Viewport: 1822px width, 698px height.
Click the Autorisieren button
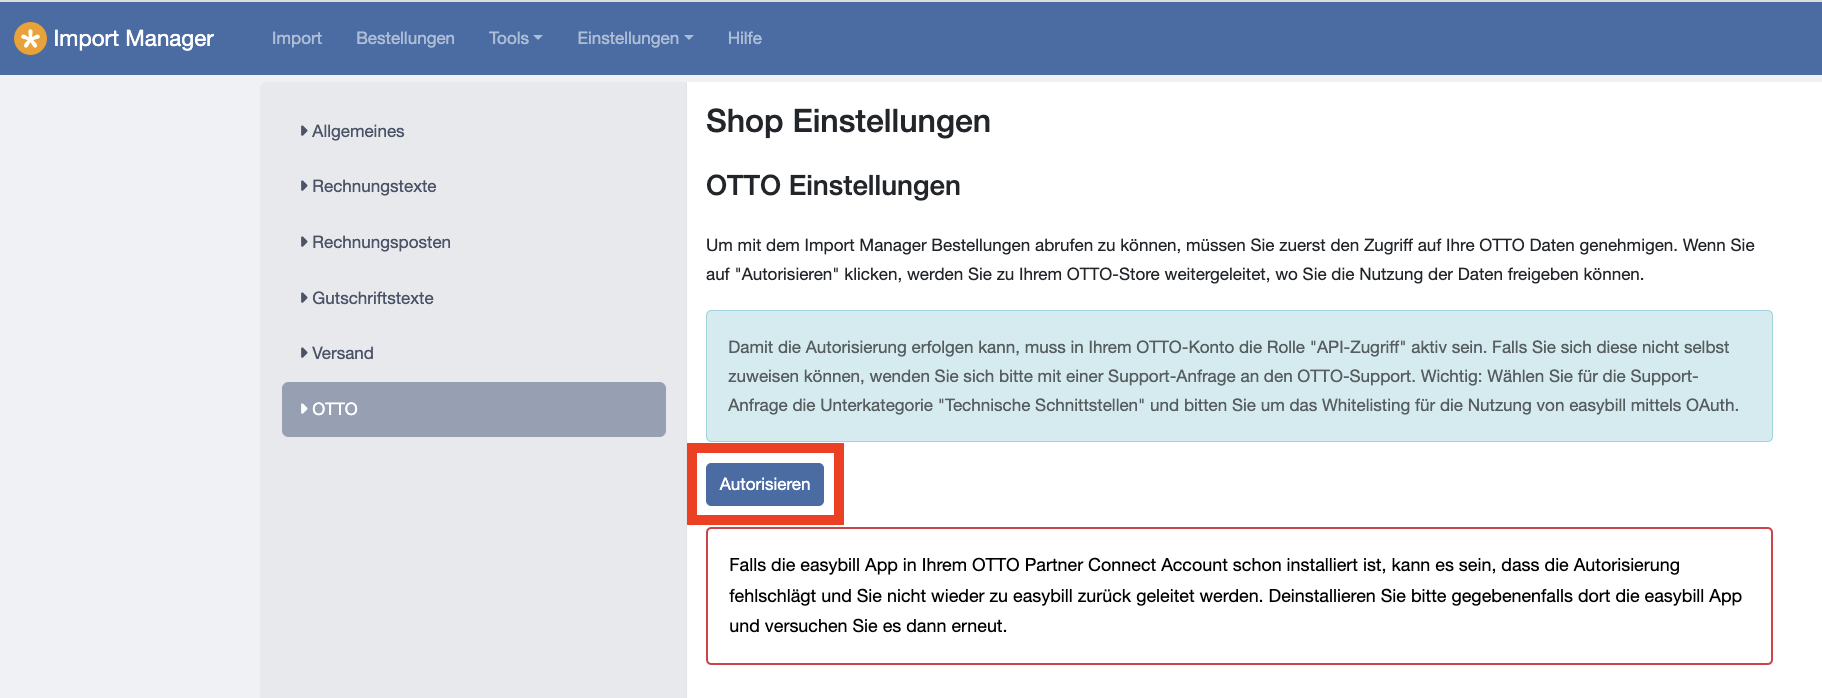(765, 484)
